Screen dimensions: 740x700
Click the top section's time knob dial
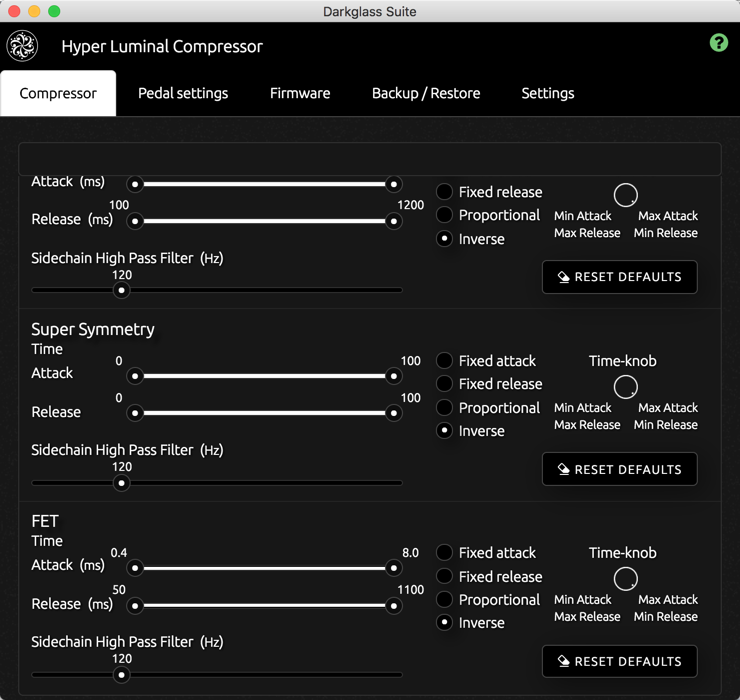tap(625, 195)
